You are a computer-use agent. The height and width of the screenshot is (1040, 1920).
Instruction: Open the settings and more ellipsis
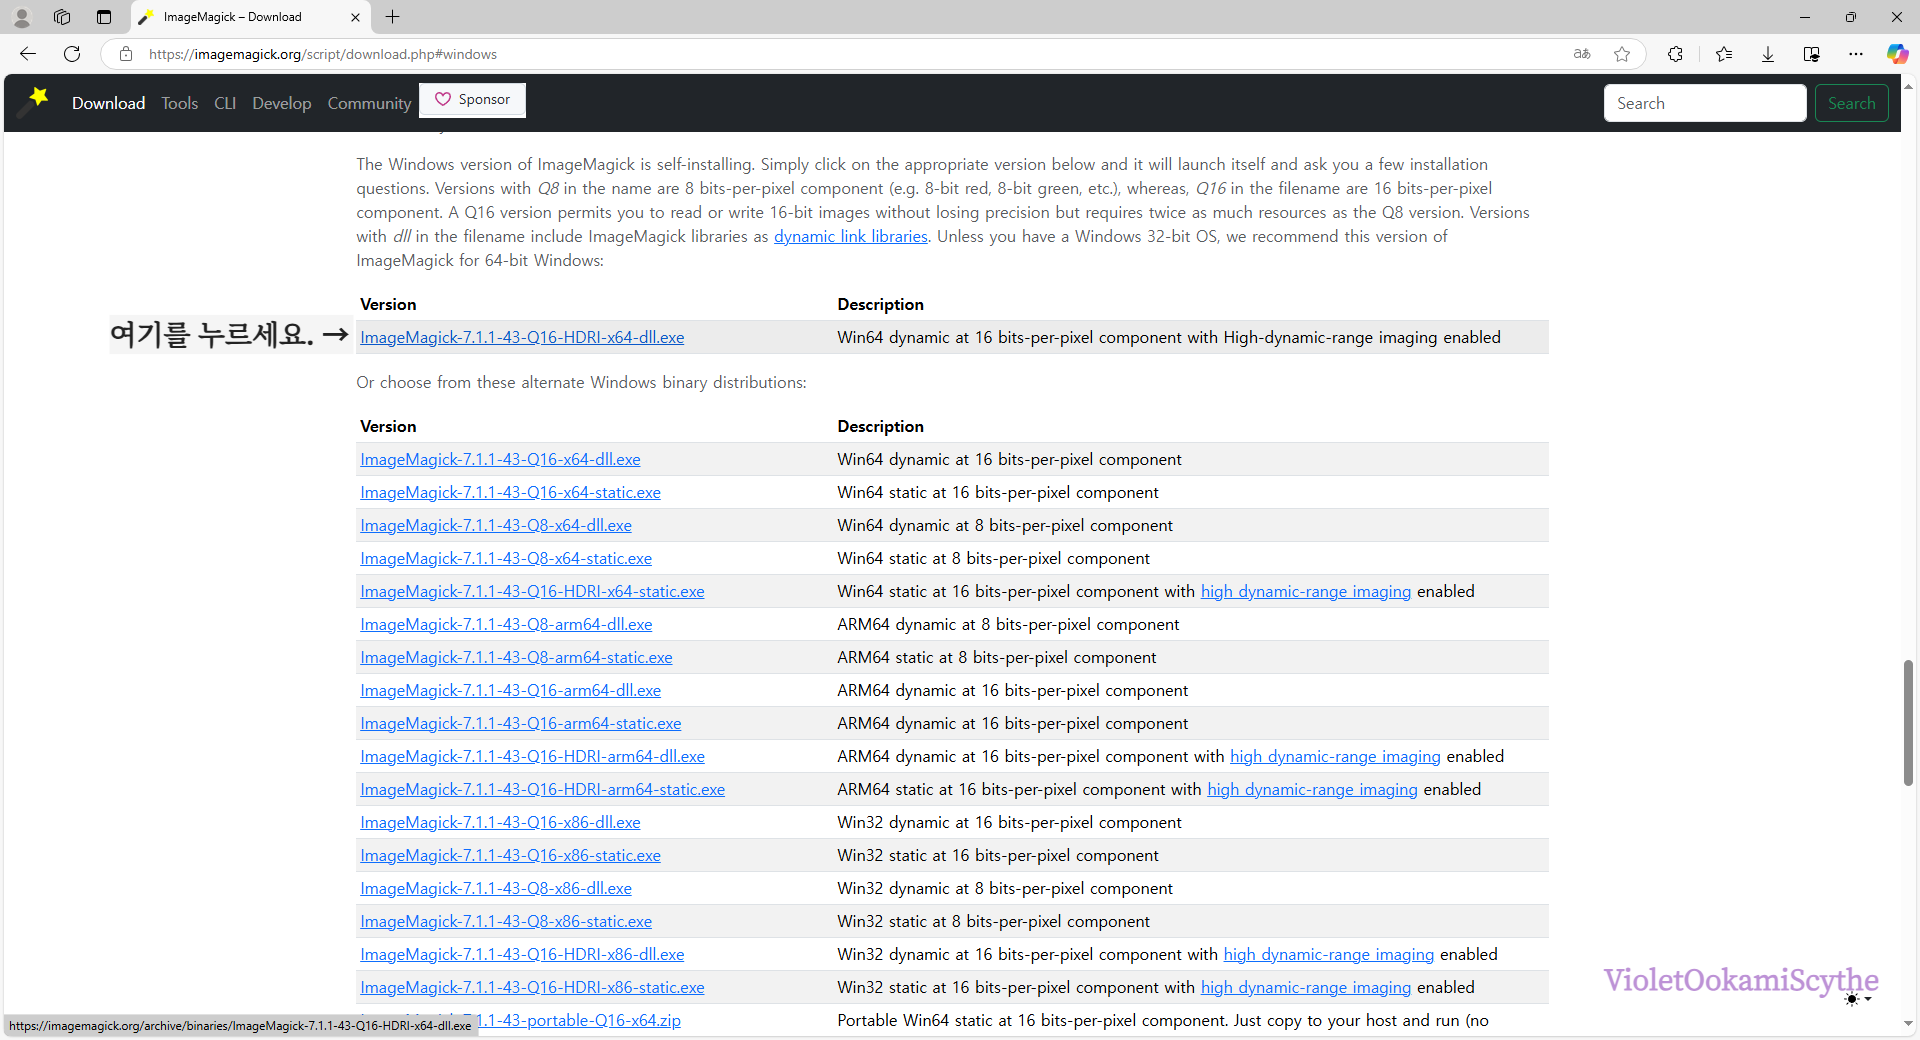click(1856, 54)
